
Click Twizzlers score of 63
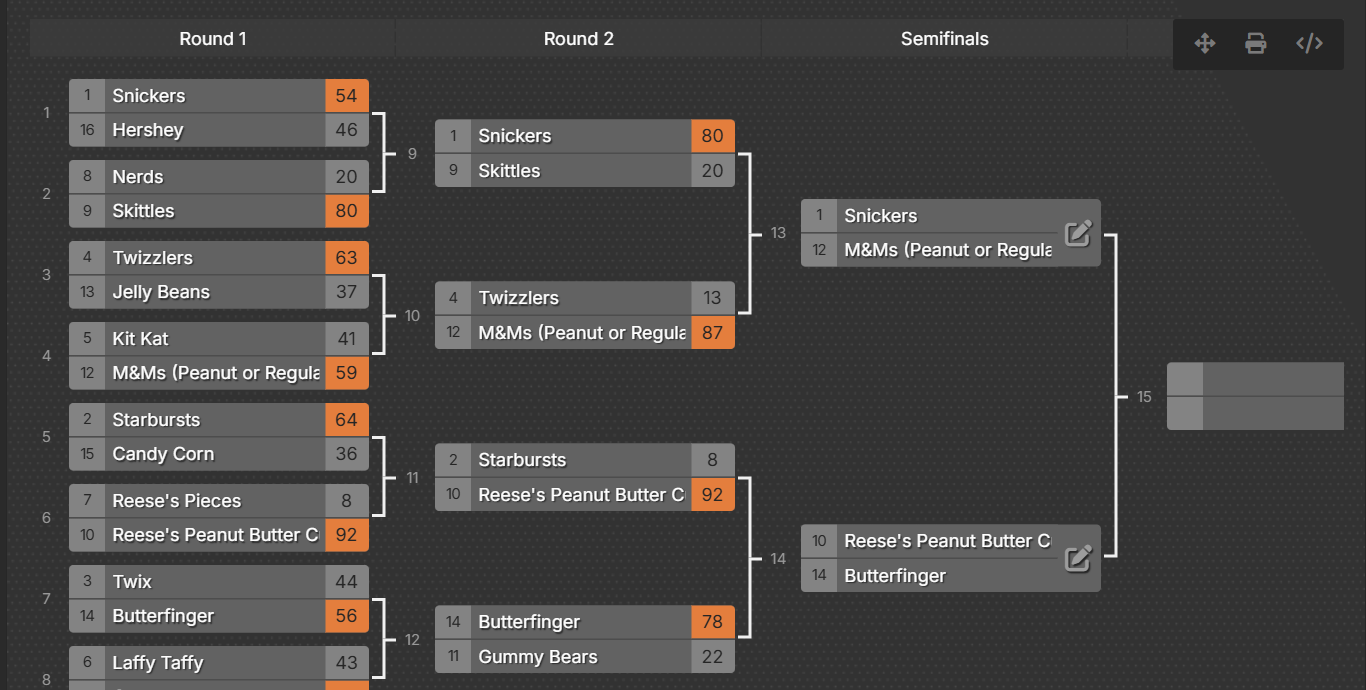[x=347, y=258]
